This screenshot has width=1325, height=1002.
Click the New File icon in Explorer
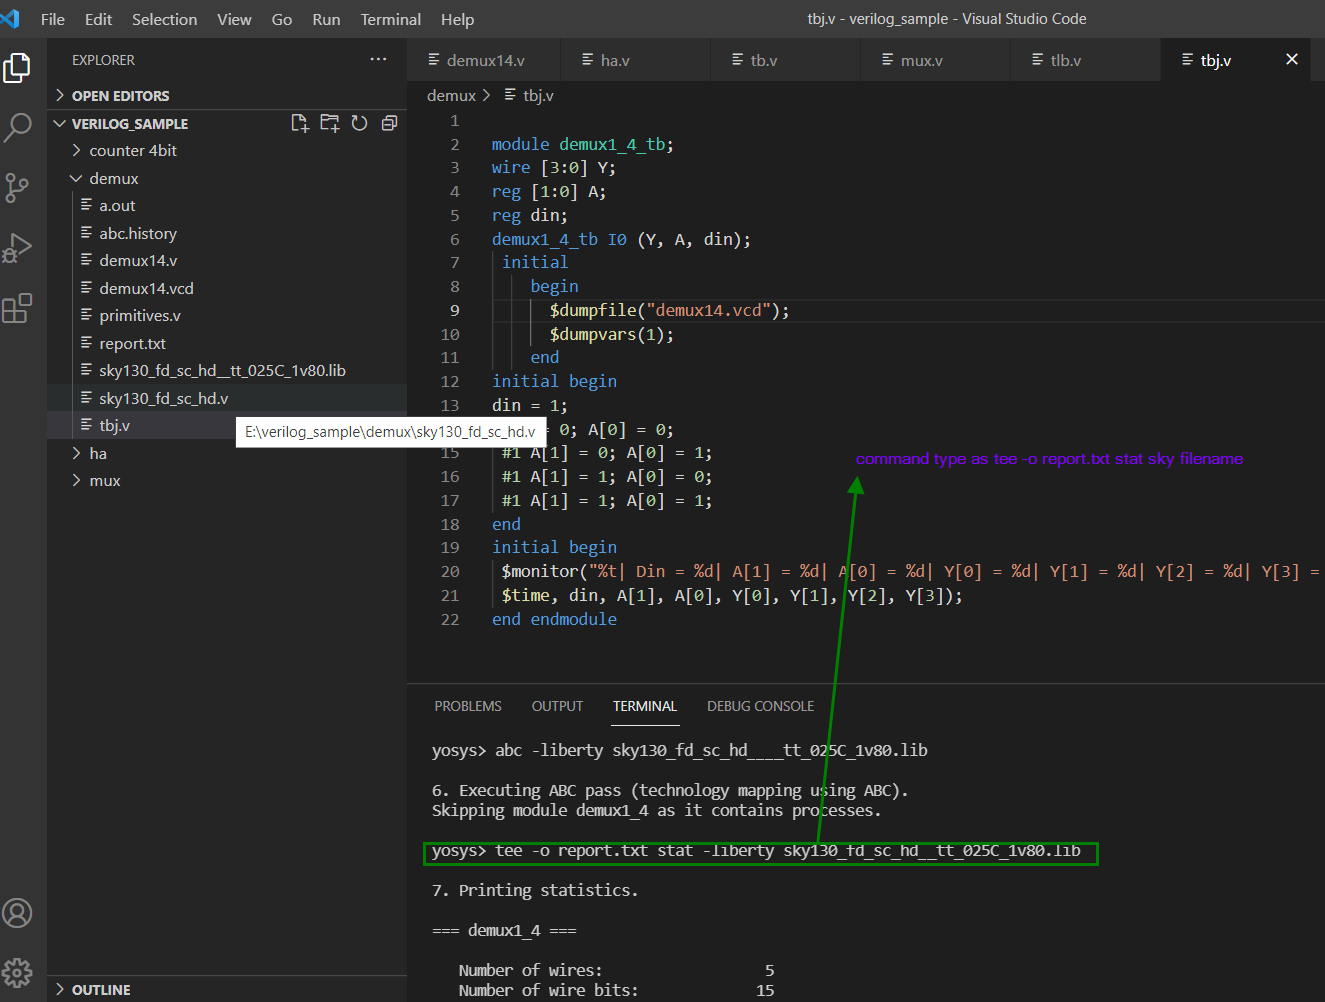tap(299, 123)
